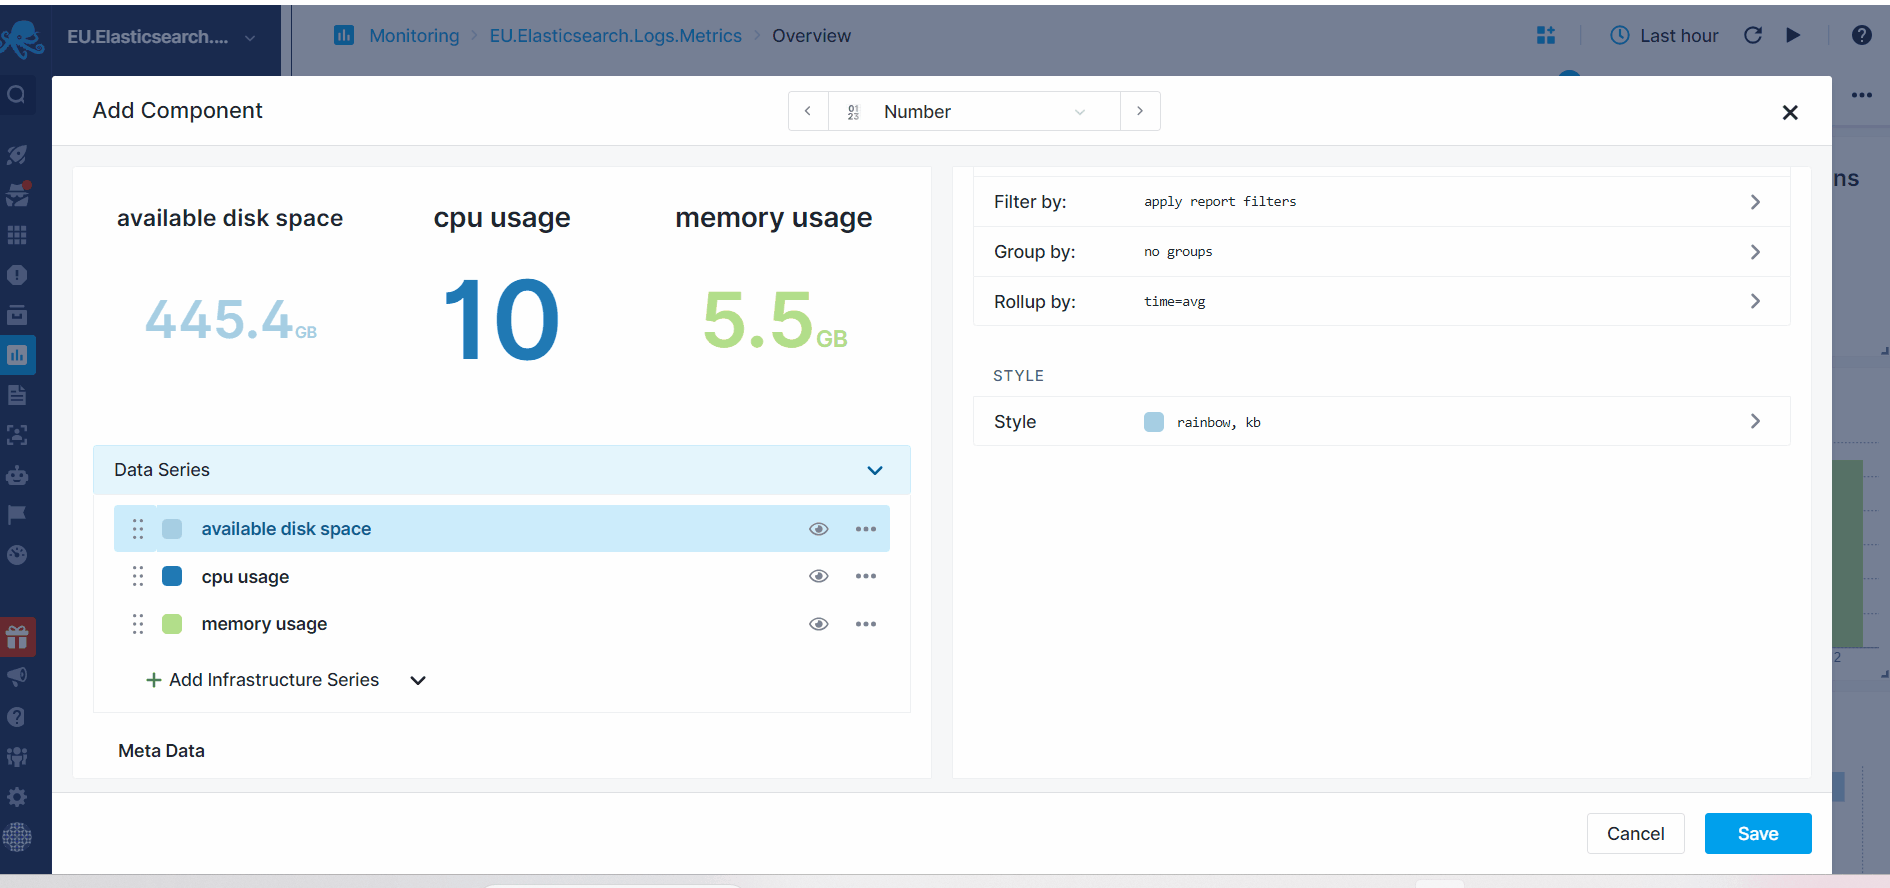Image resolution: width=1890 pixels, height=888 pixels.
Task: Start live mode with the play icon
Action: [x=1793, y=36]
